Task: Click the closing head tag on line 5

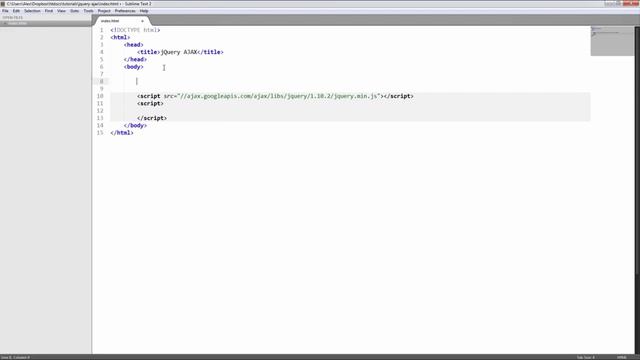Action: [136, 60]
